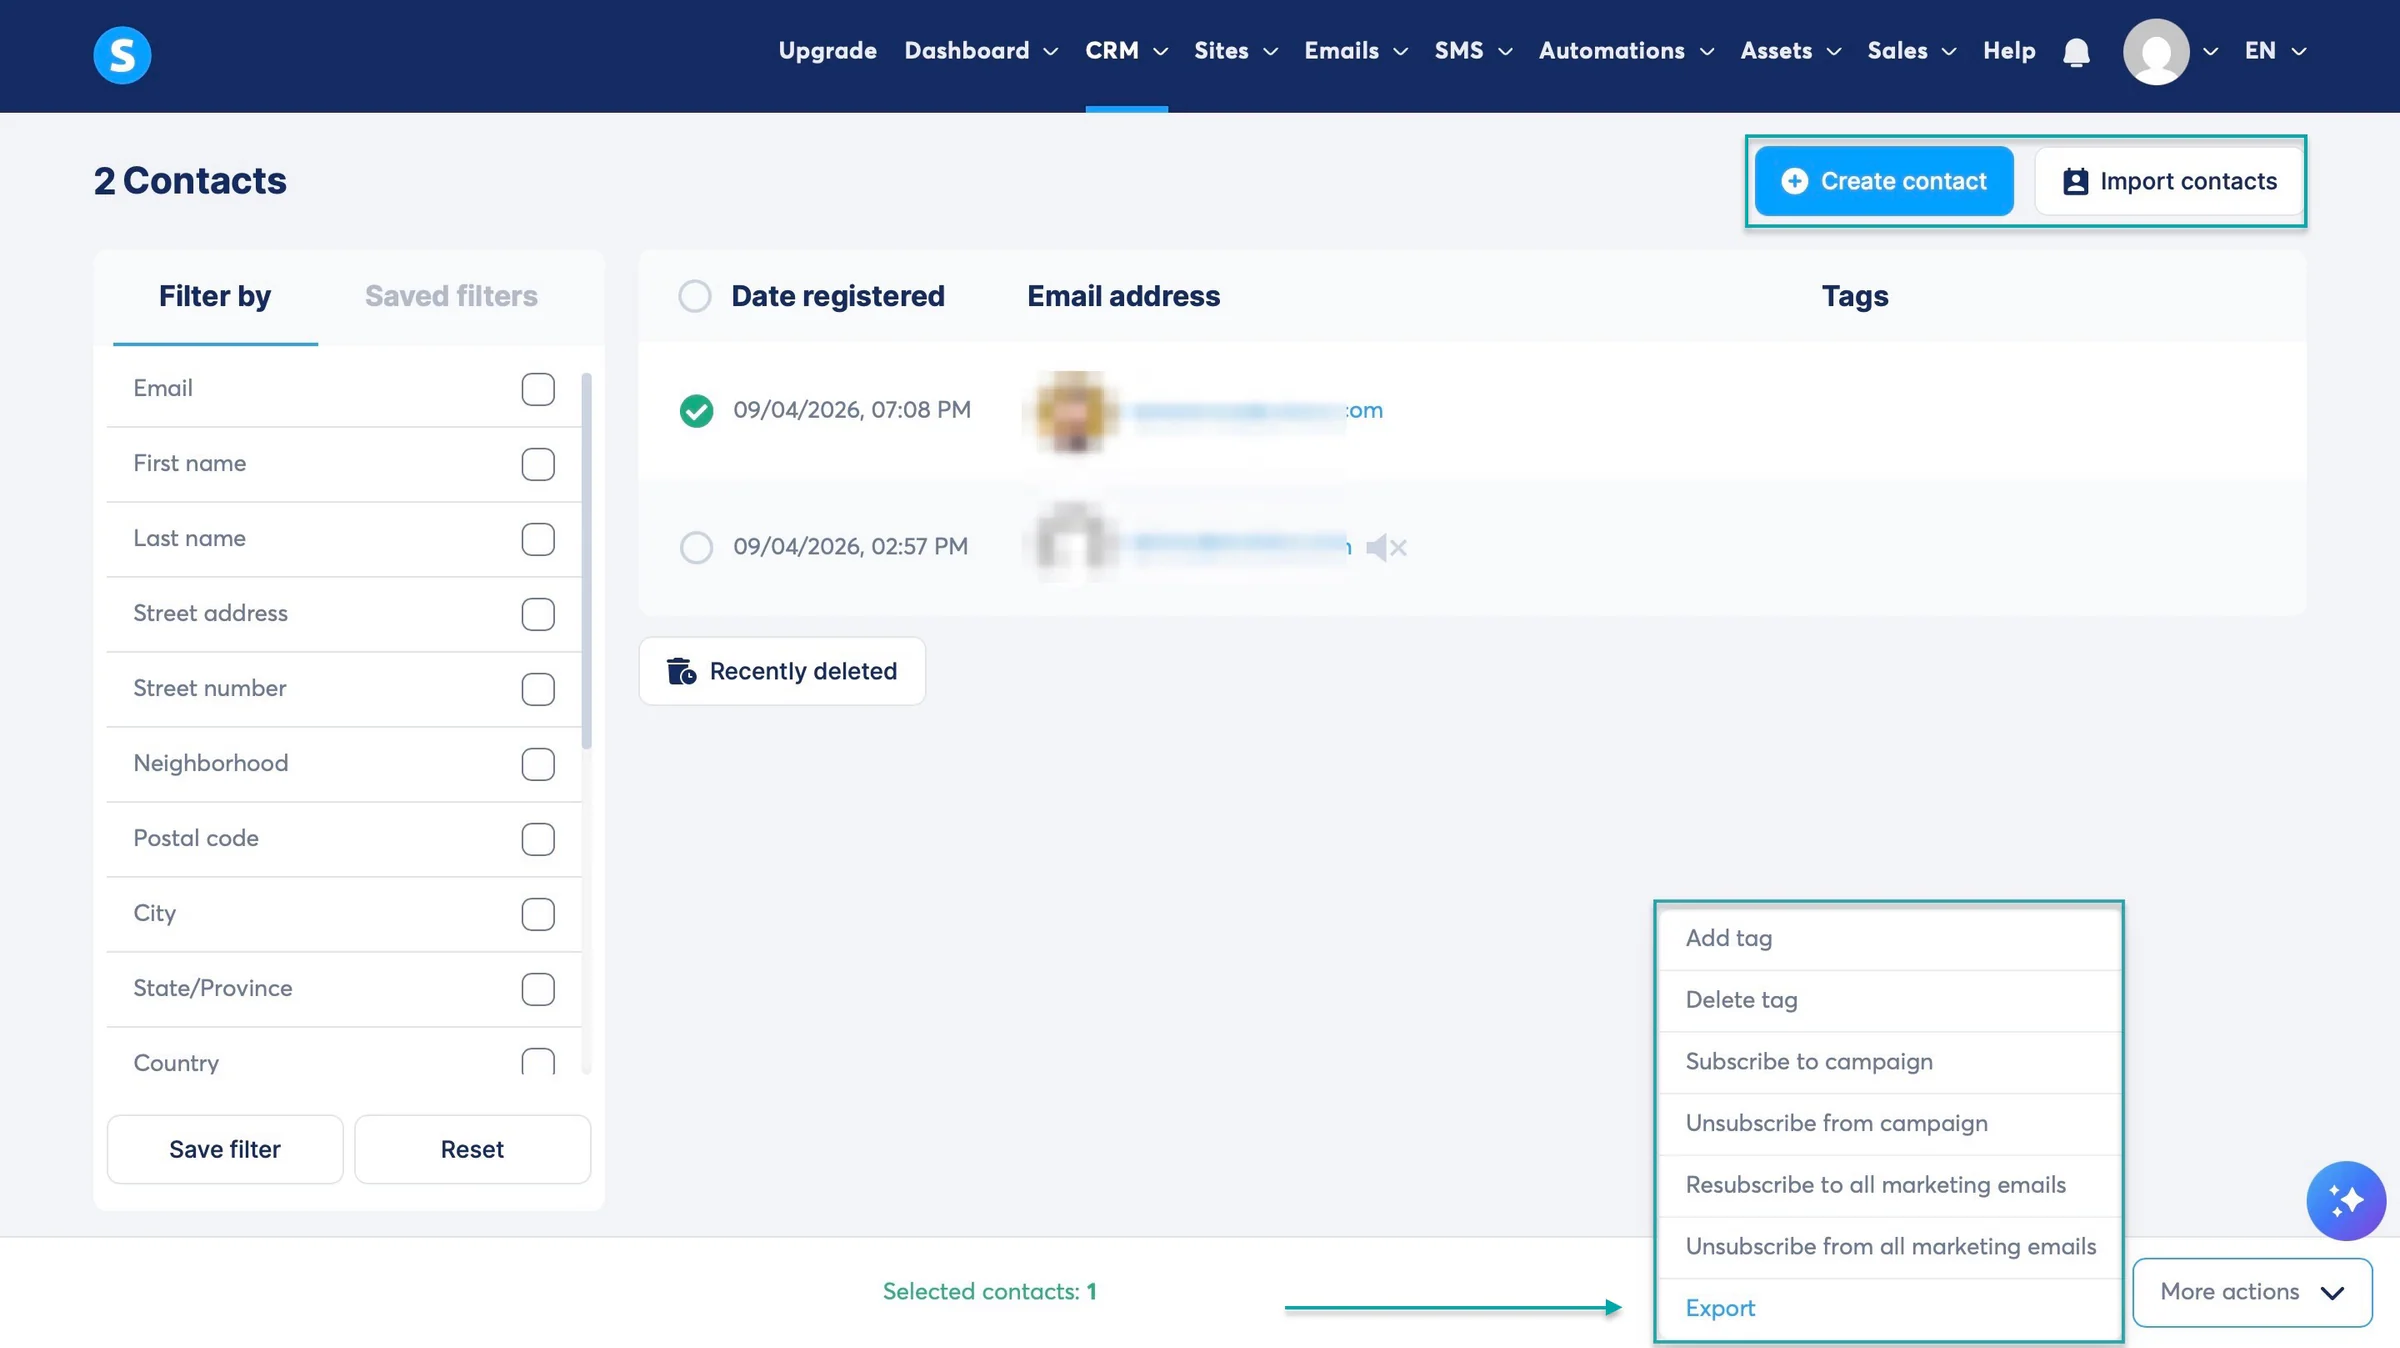
Task: Tick the City filter checkbox
Action: click(538, 914)
